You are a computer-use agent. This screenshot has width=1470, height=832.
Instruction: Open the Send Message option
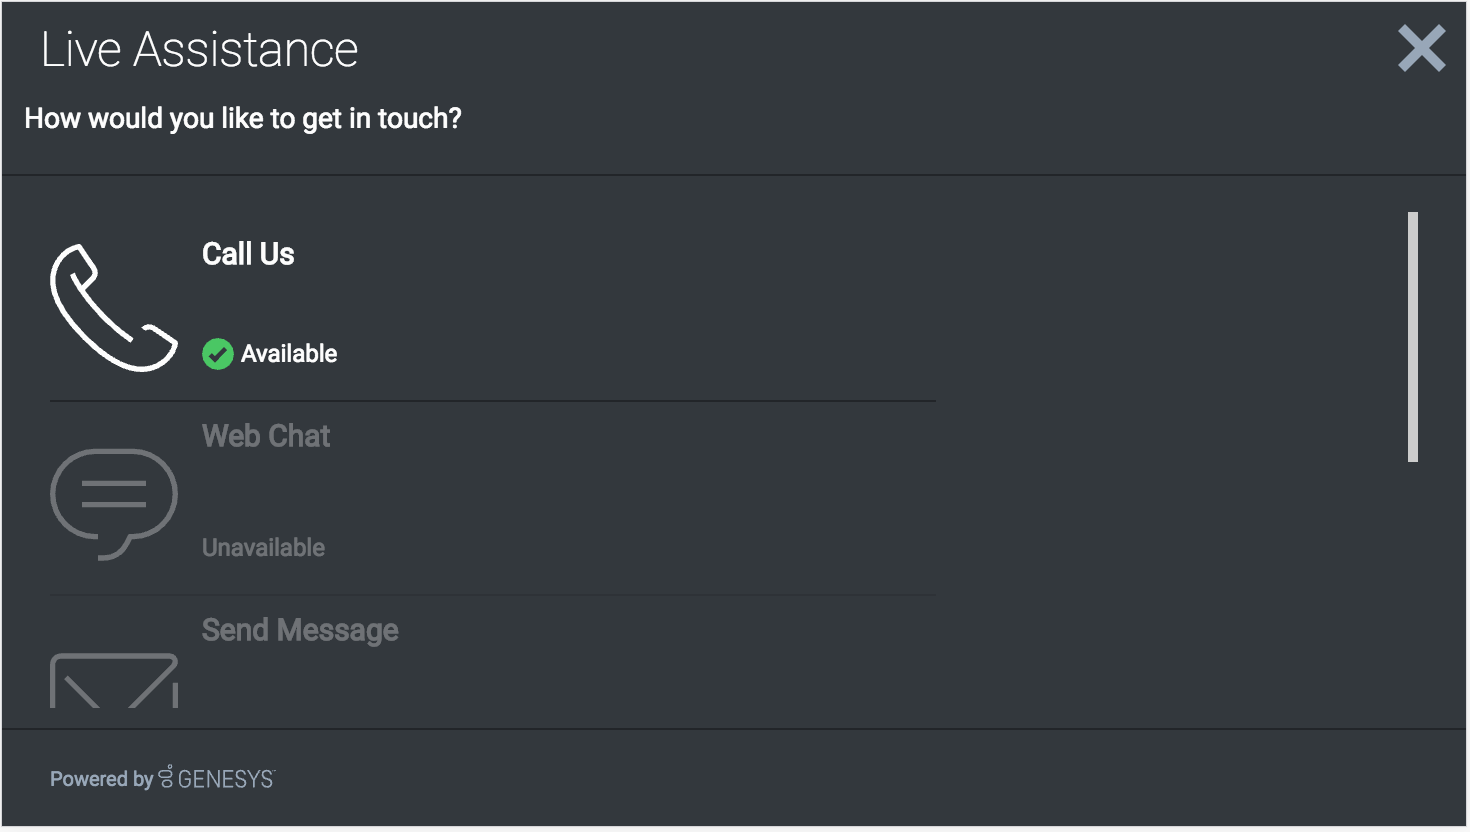coord(300,630)
